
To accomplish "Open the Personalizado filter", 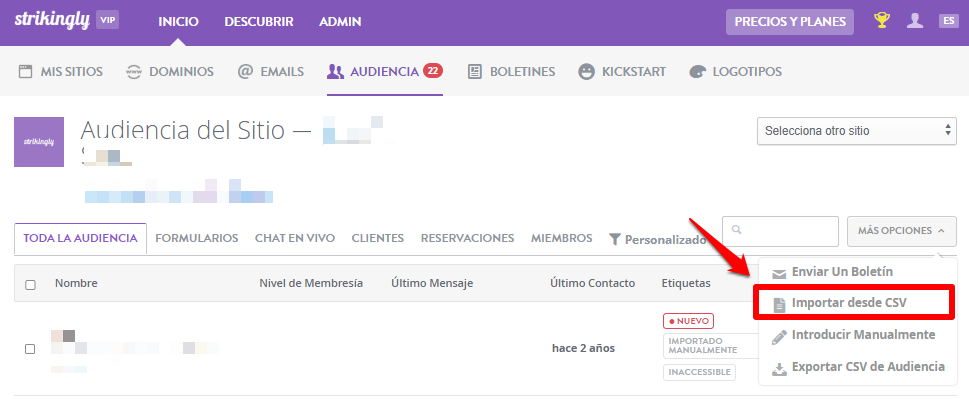I will click(x=658, y=240).
